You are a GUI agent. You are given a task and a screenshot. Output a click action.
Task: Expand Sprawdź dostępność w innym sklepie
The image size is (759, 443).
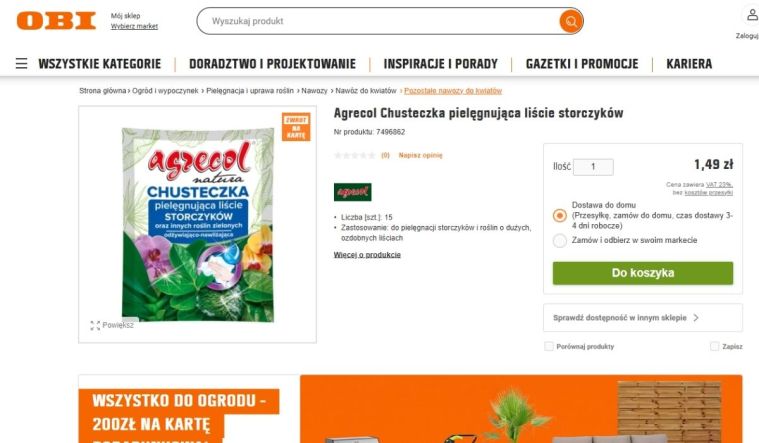(643, 318)
